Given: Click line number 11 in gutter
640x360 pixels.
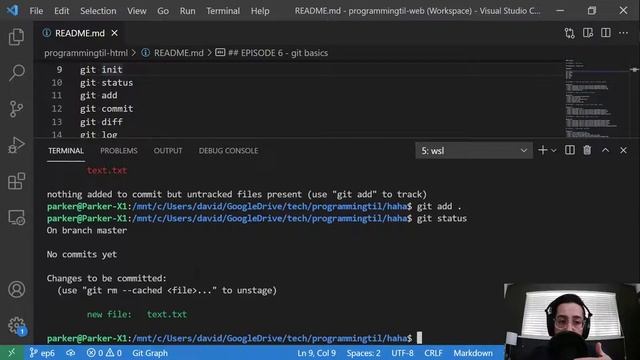Looking at the screenshot, I should coord(57,96).
